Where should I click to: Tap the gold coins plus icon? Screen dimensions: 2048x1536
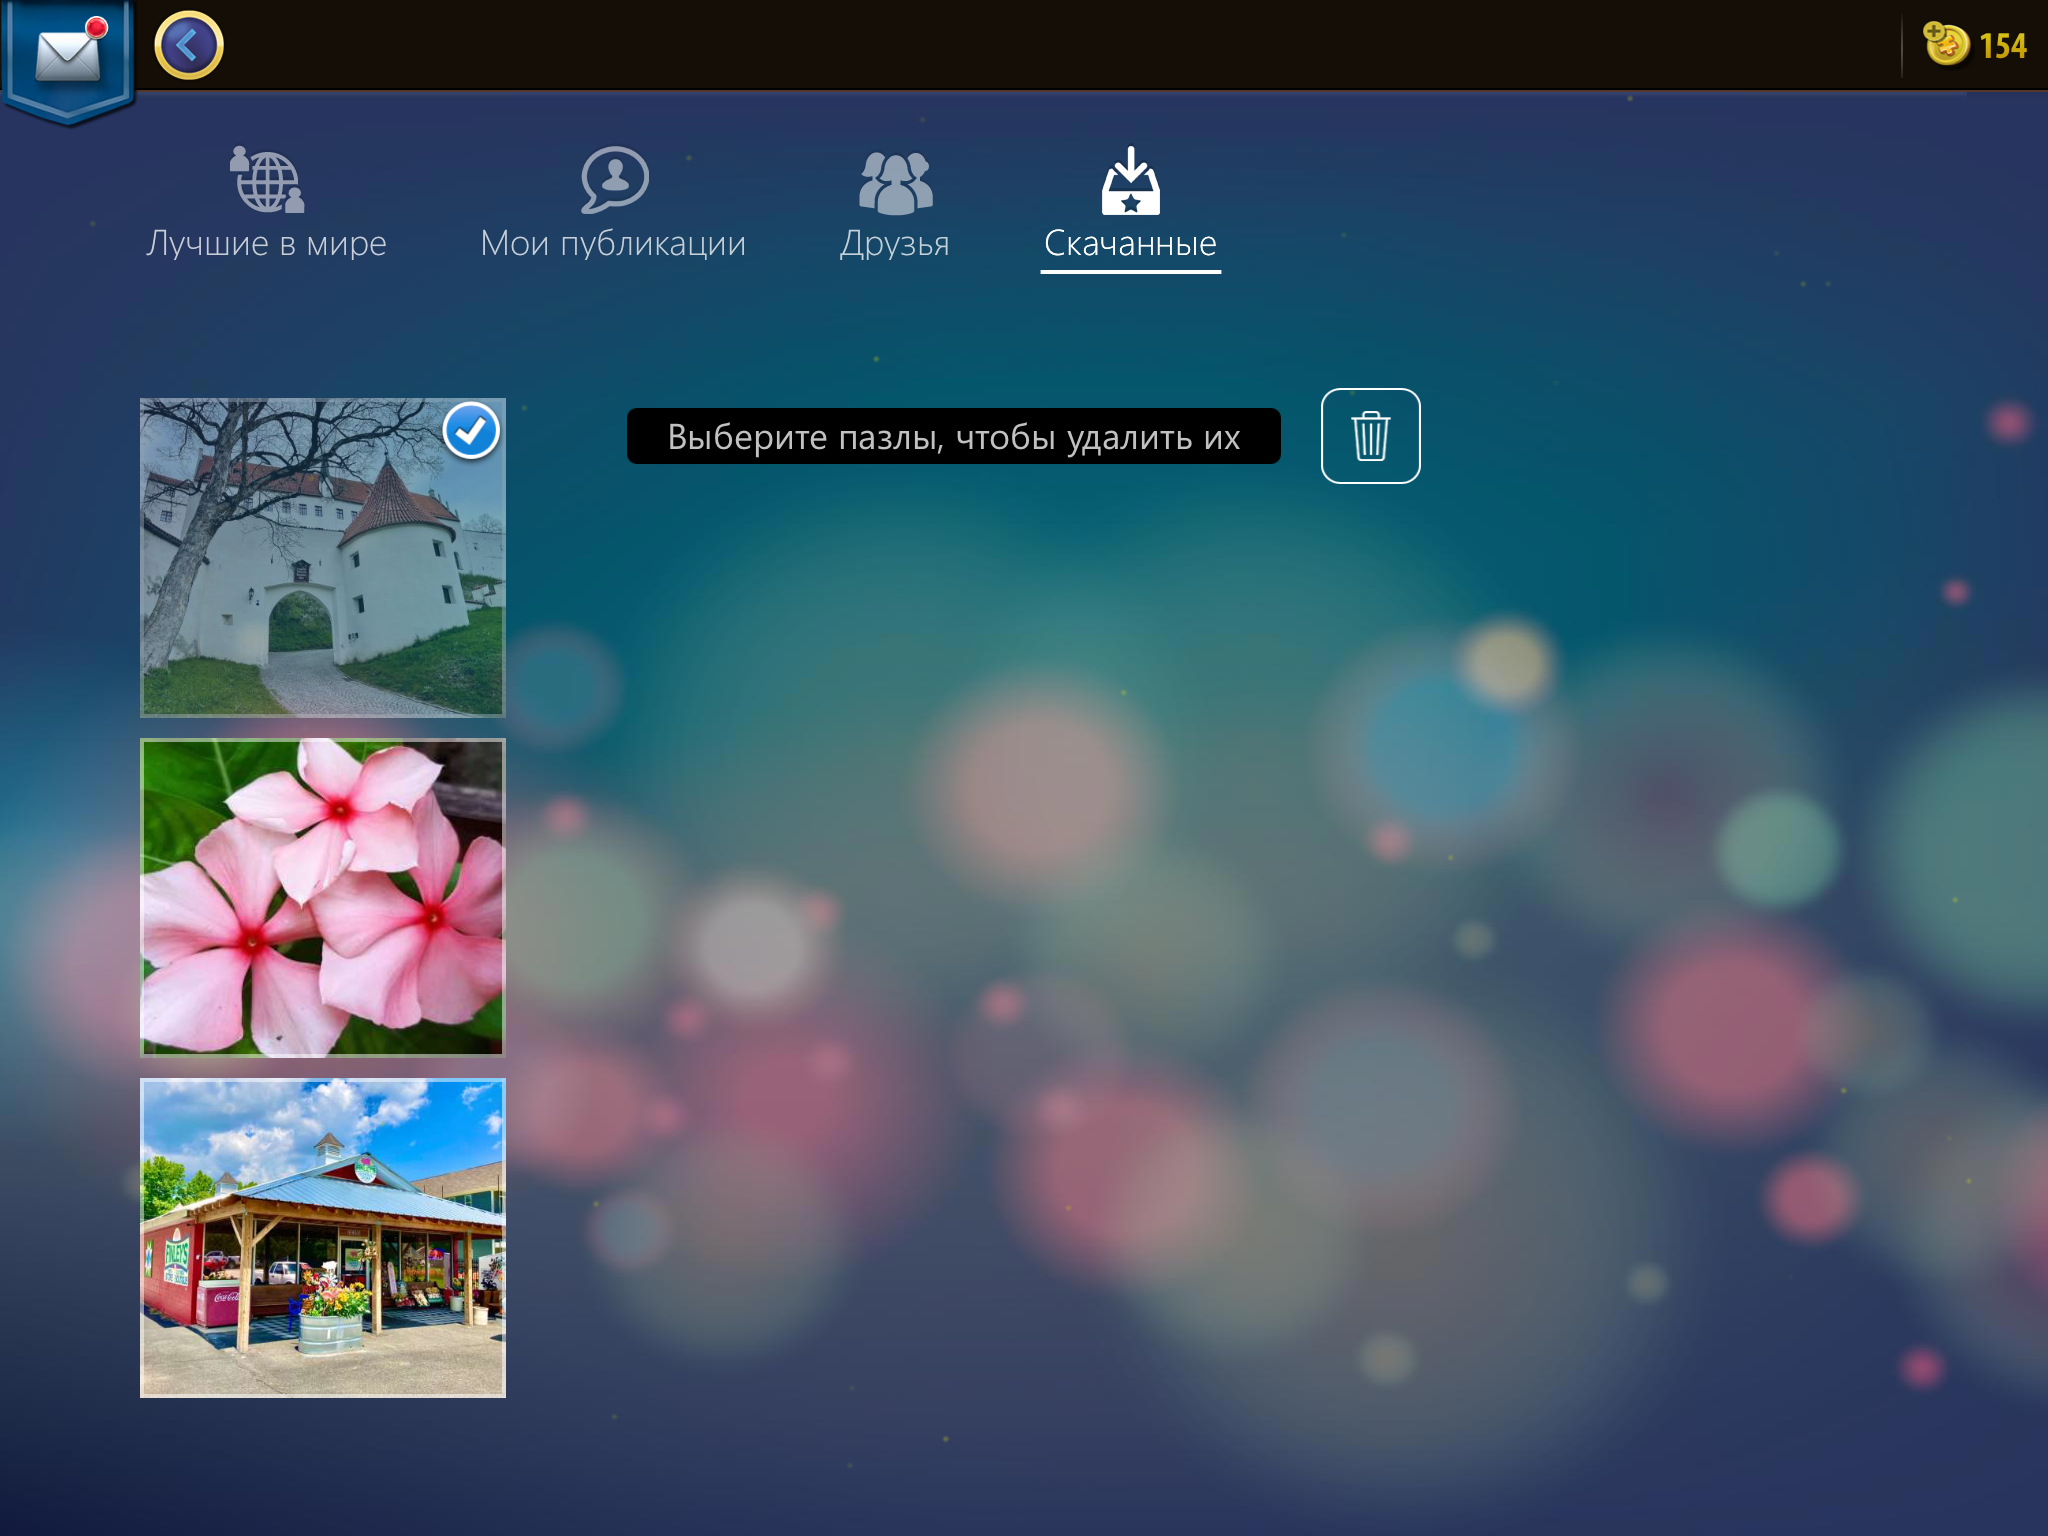pyautogui.click(x=1946, y=44)
